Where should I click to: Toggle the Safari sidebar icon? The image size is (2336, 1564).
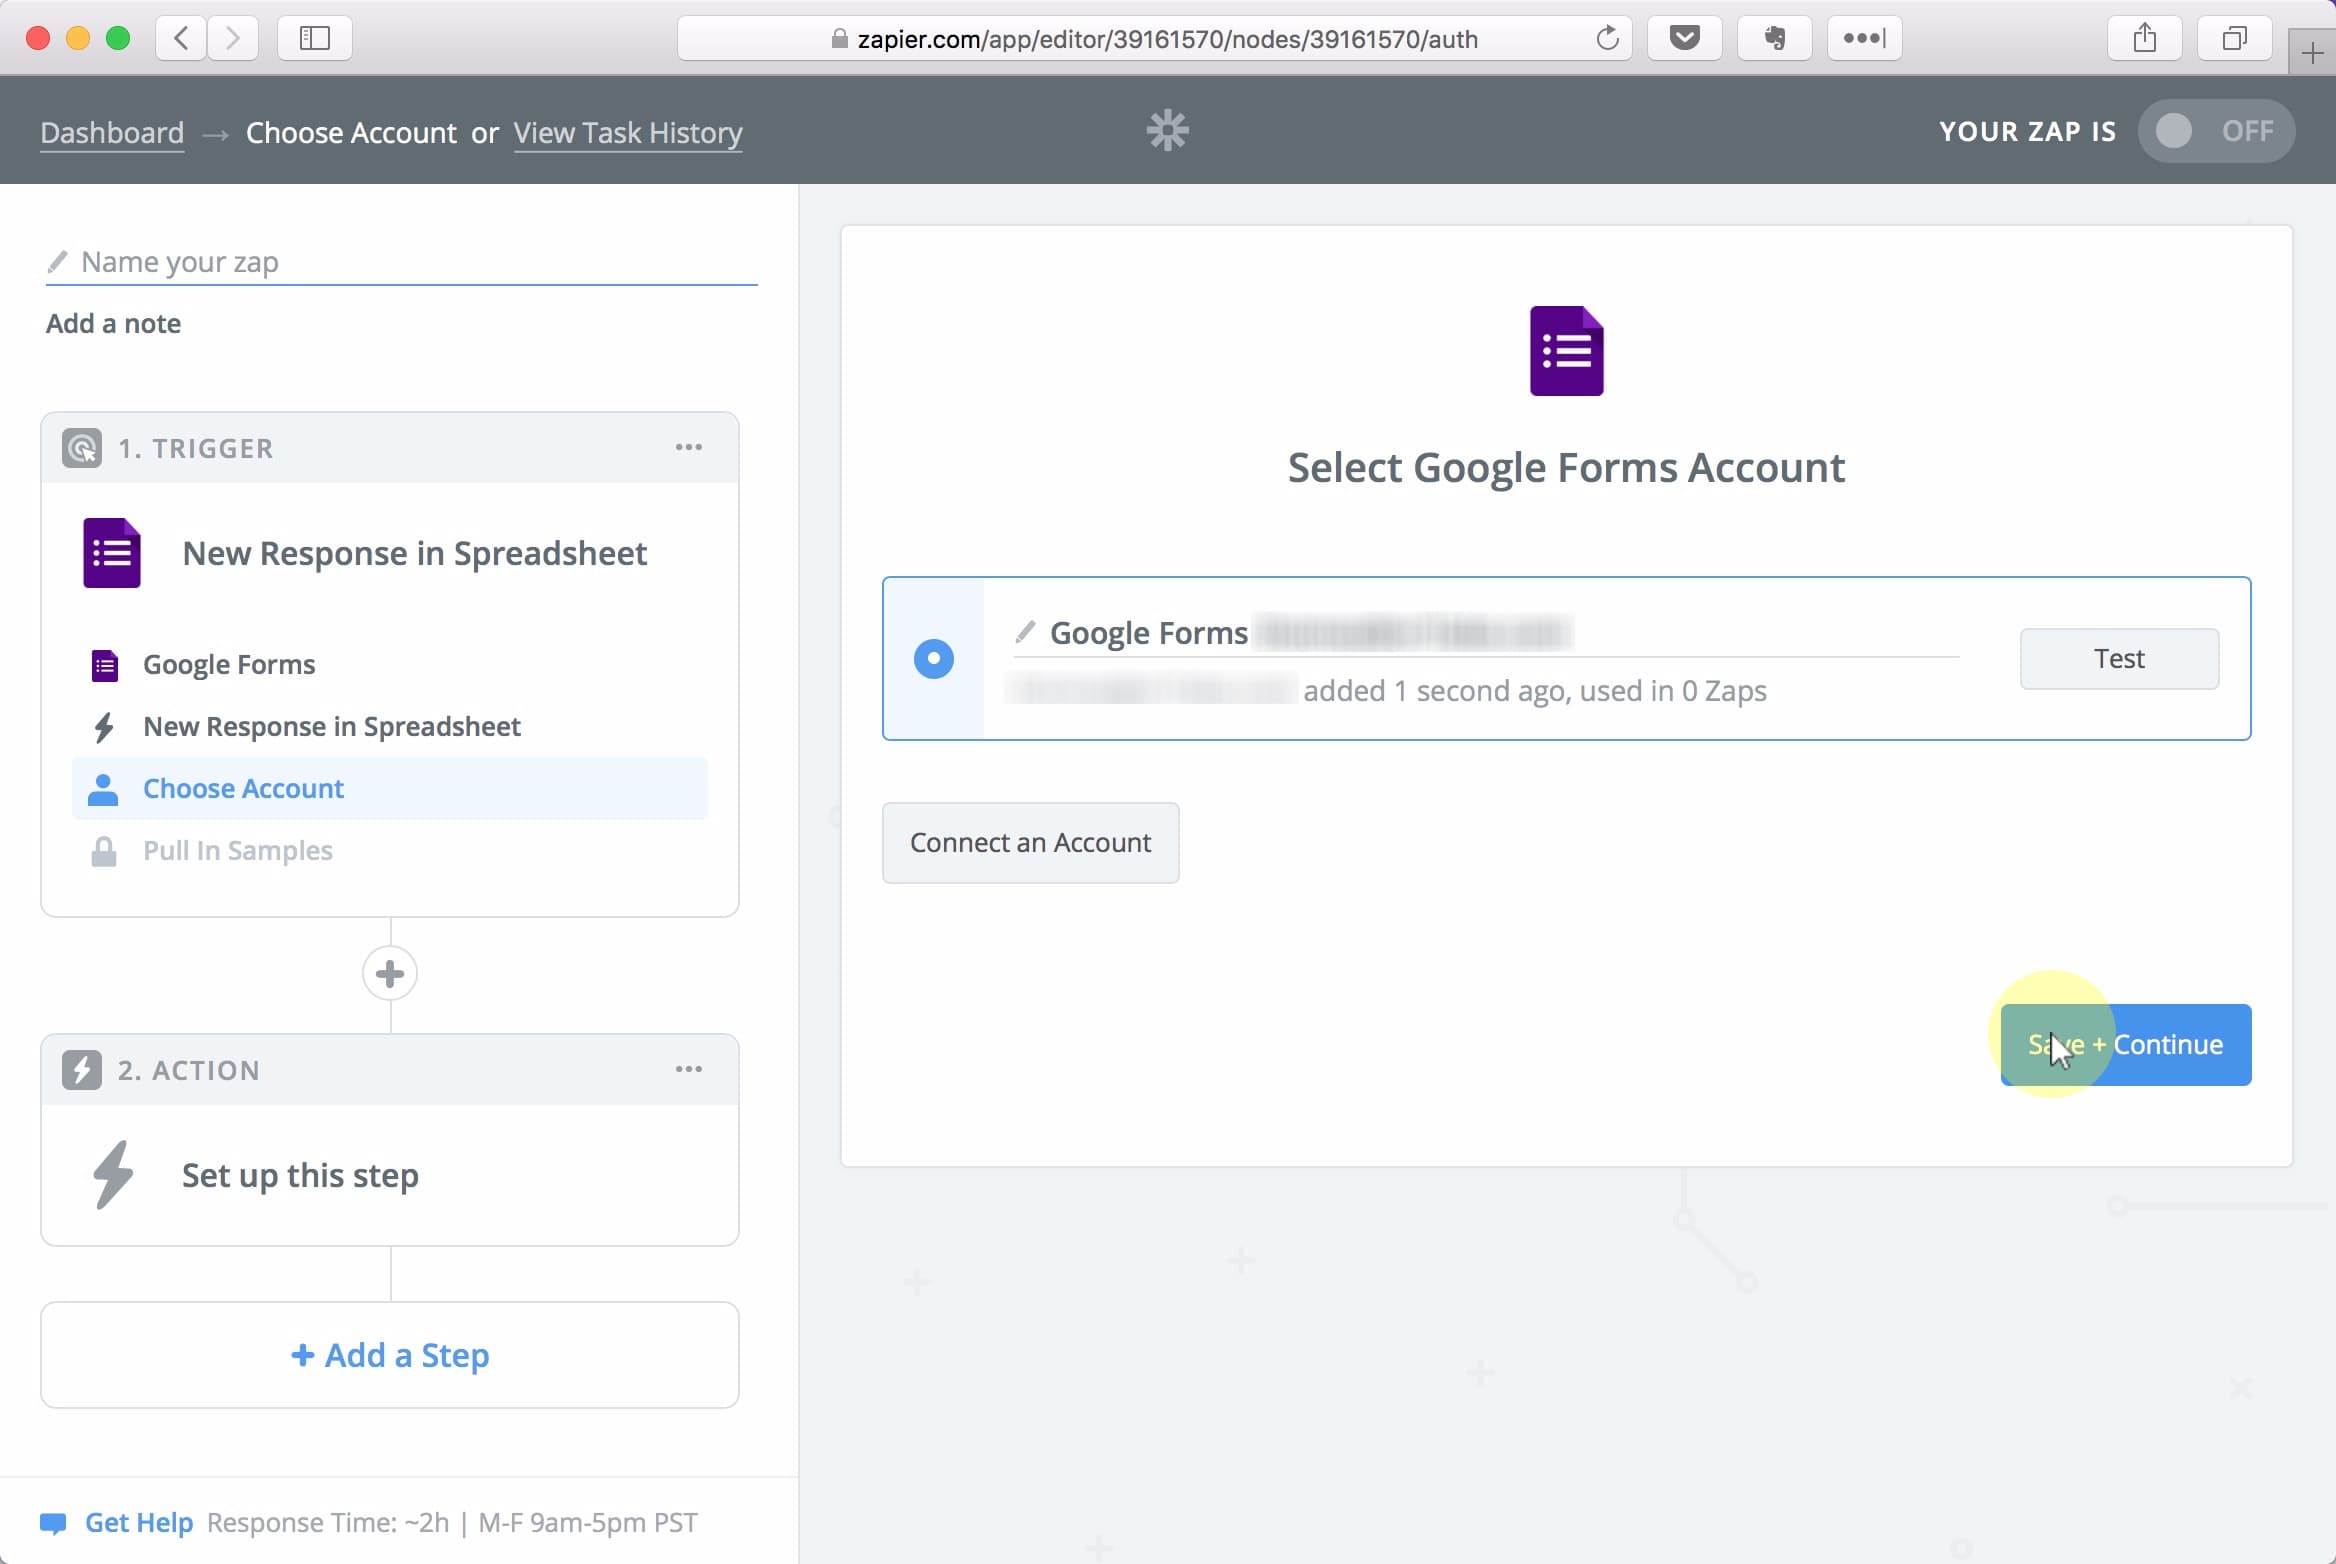pos(314,38)
